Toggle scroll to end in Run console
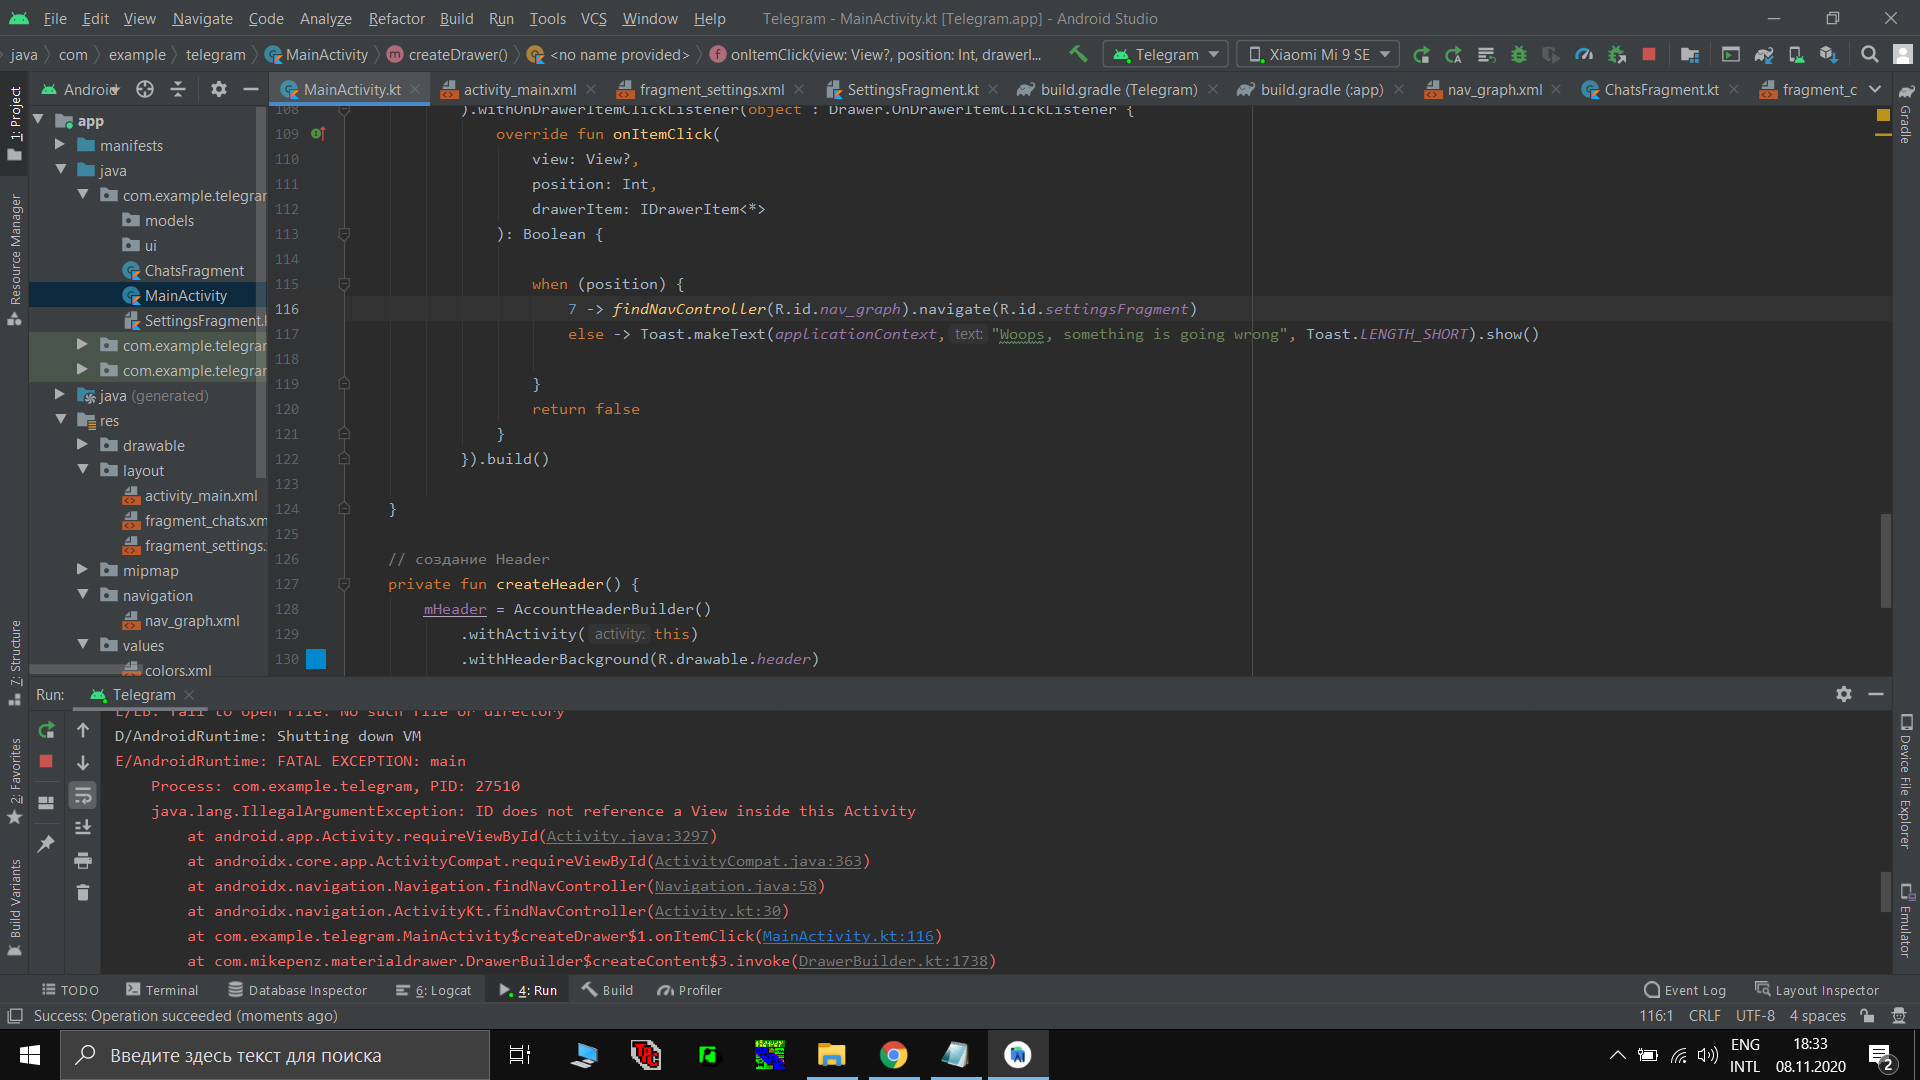 point(83,827)
